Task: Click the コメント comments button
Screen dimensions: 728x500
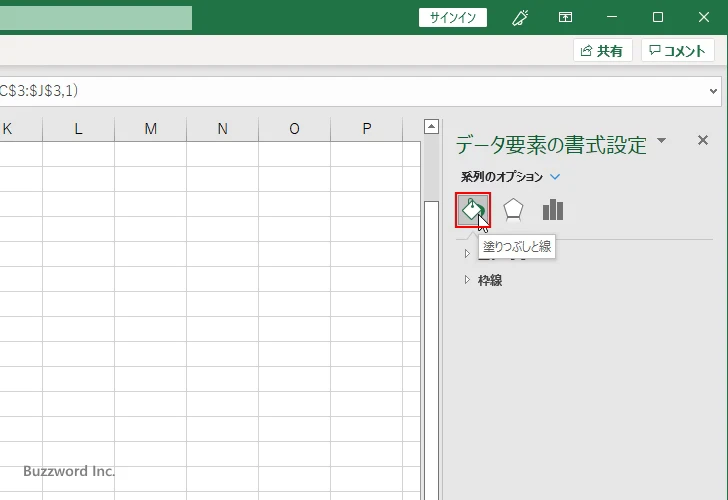Action: [x=677, y=50]
